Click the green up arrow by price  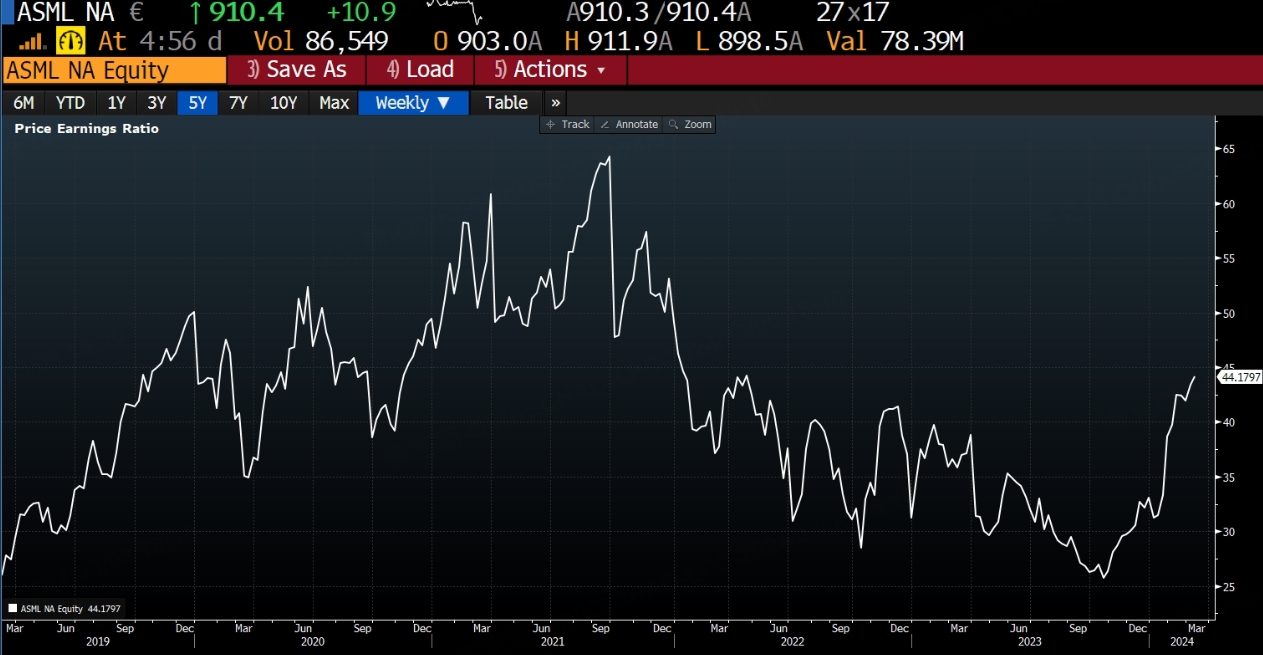196,13
